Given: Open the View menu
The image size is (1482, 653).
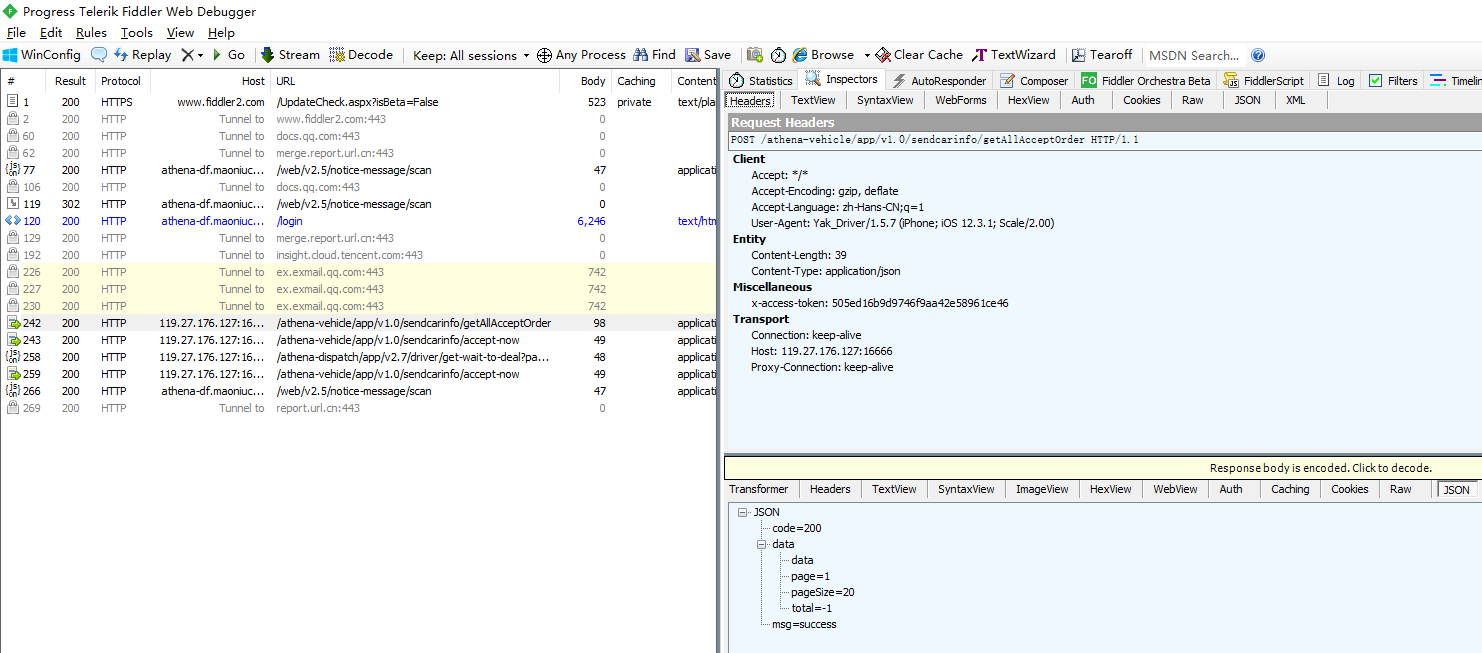Looking at the screenshot, I should [x=180, y=33].
